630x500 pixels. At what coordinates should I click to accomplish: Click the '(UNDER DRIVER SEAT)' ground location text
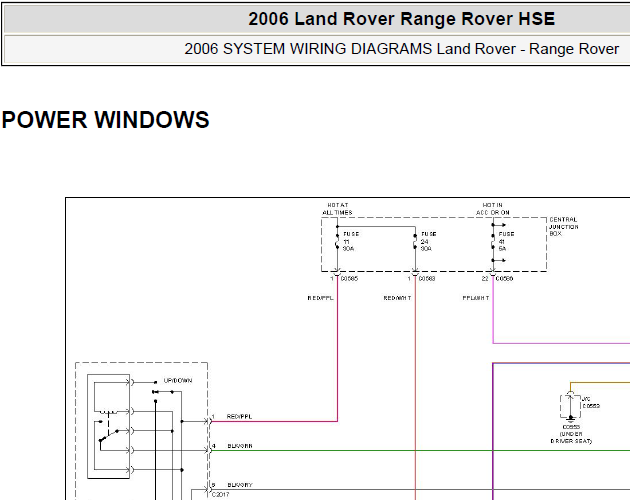point(571,437)
